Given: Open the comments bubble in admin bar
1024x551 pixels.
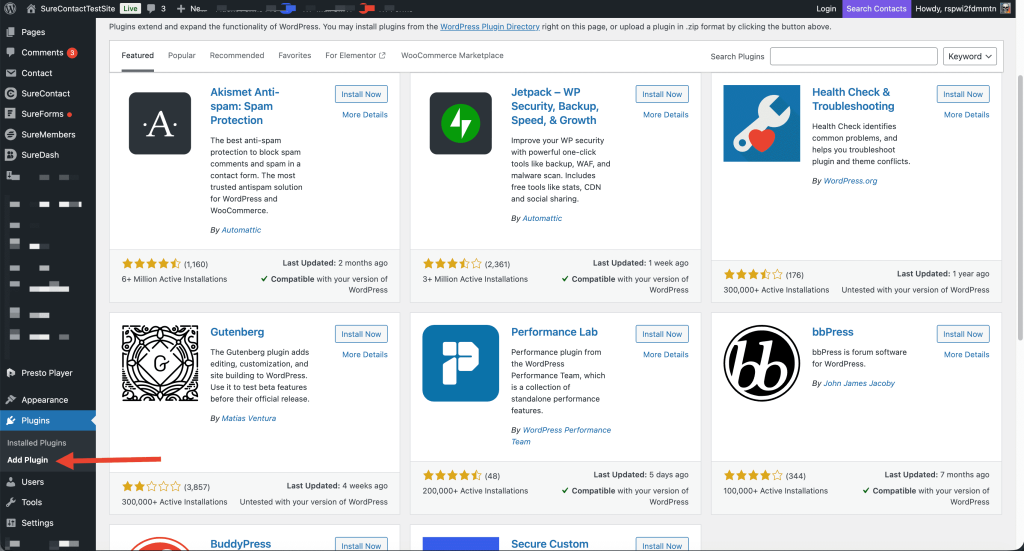Looking at the screenshot, I should tap(156, 8).
